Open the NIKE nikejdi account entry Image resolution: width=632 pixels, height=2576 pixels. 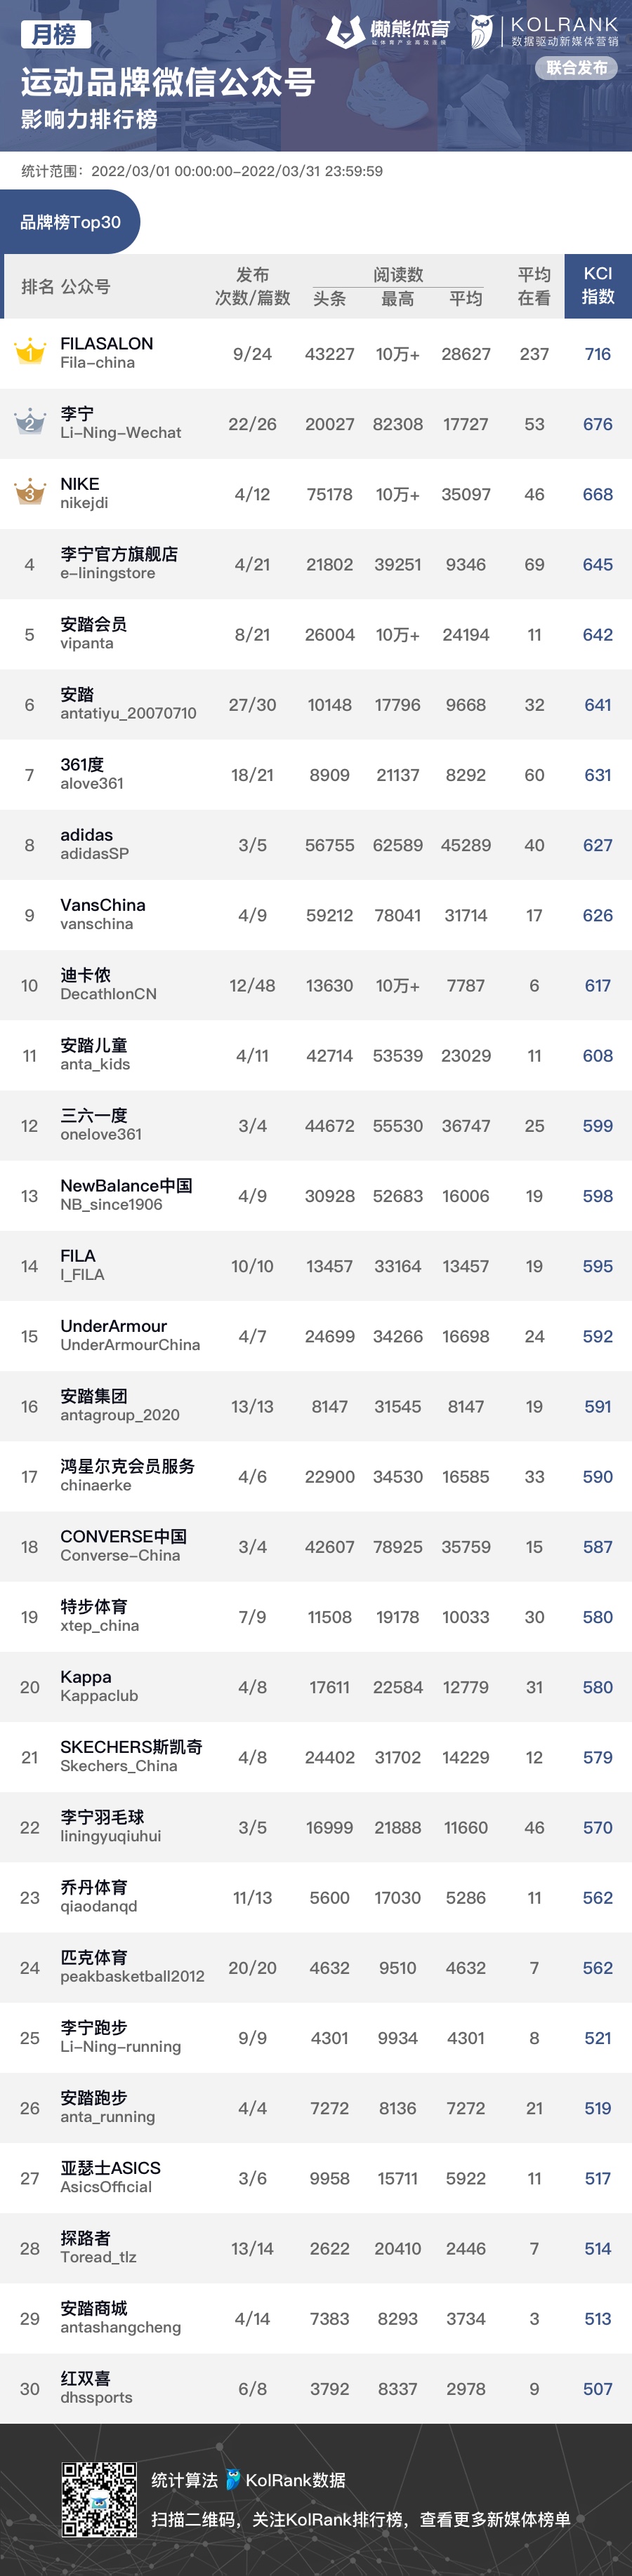84,492
